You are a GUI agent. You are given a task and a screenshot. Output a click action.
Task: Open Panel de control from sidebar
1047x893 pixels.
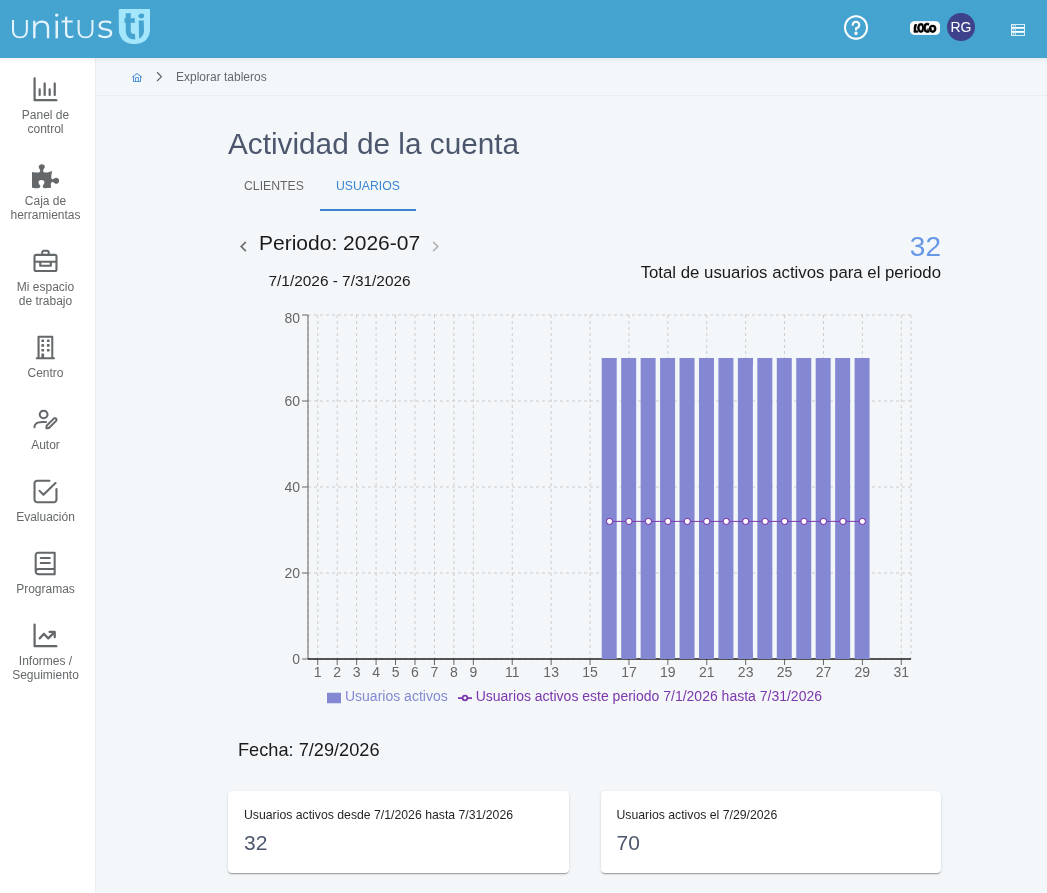click(45, 106)
